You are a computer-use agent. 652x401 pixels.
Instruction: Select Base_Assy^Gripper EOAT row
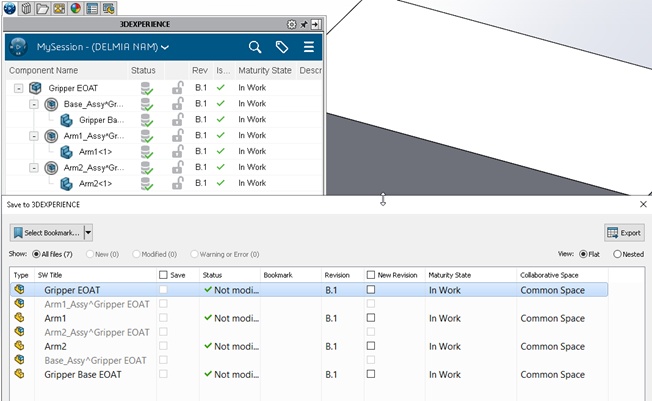click(309, 360)
